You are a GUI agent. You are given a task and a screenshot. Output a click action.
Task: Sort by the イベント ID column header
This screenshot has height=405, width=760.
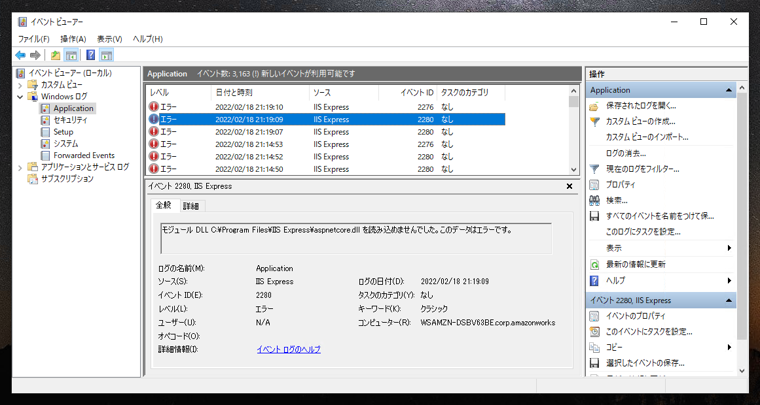pyautogui.click(x=408, y=93)
